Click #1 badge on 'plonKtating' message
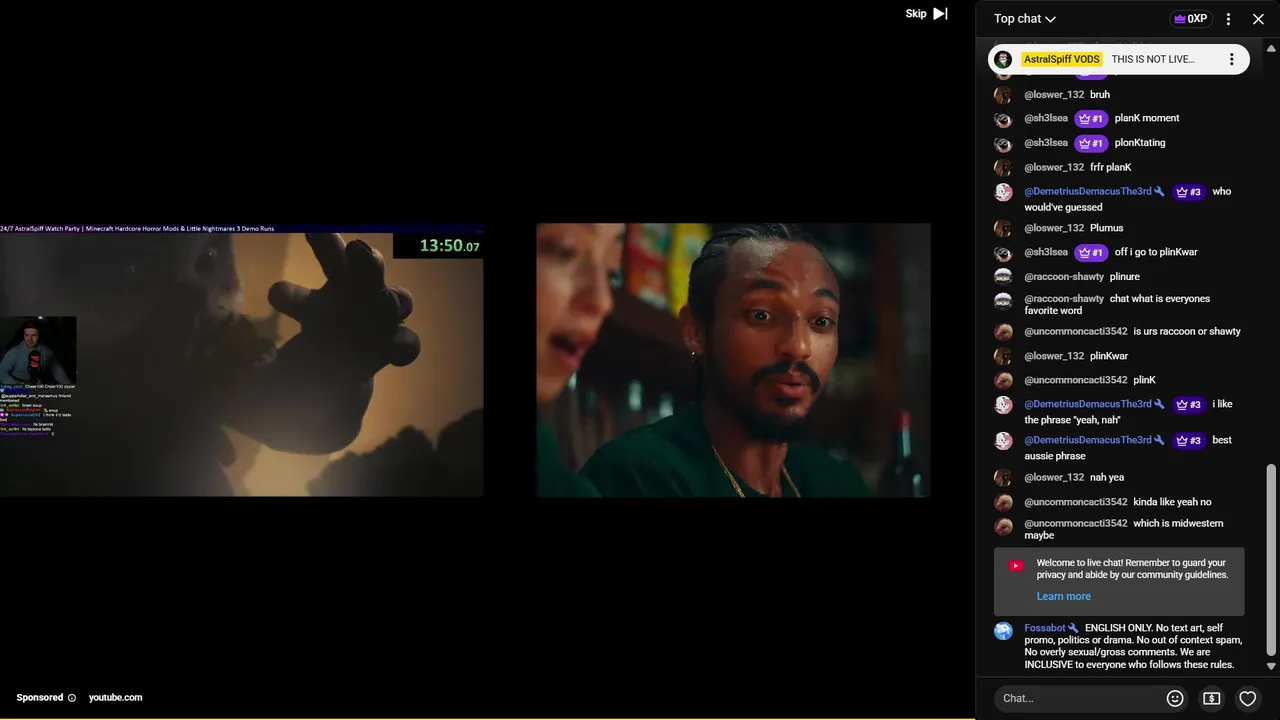The width and height of the screenshot is (1280, 720). click(1091, 143)
